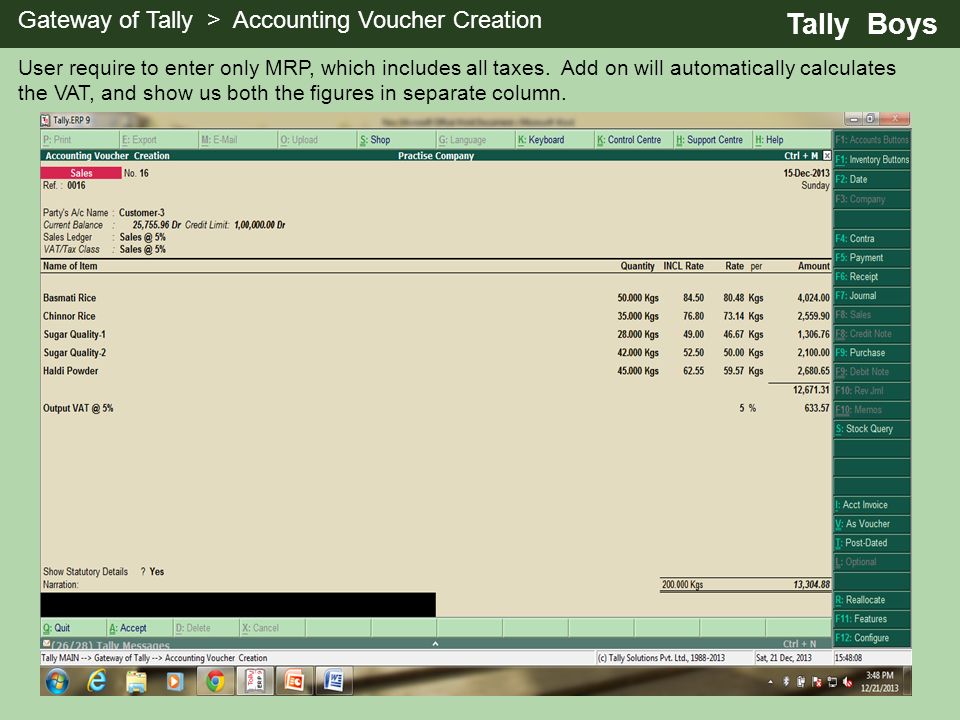Click the E: Export menu button
This screenshot has width=960, height=720.
point(159,140)
